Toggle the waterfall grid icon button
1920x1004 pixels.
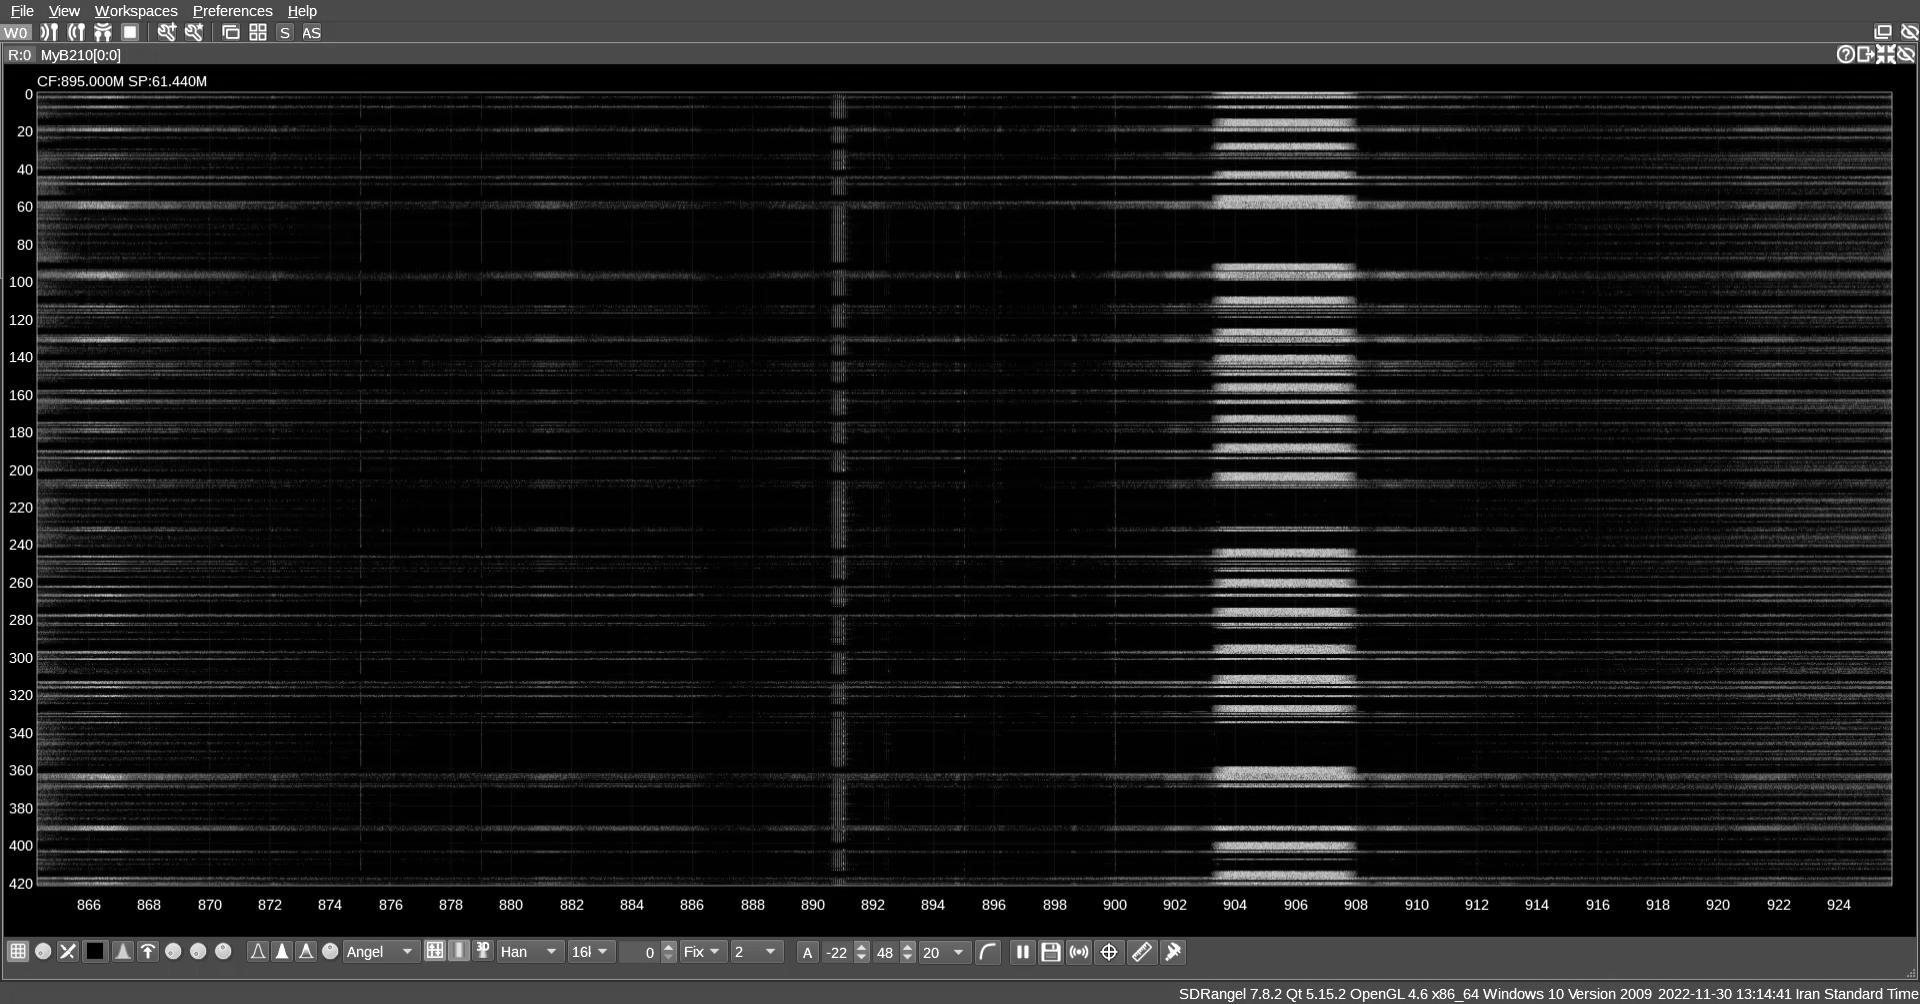435,951
